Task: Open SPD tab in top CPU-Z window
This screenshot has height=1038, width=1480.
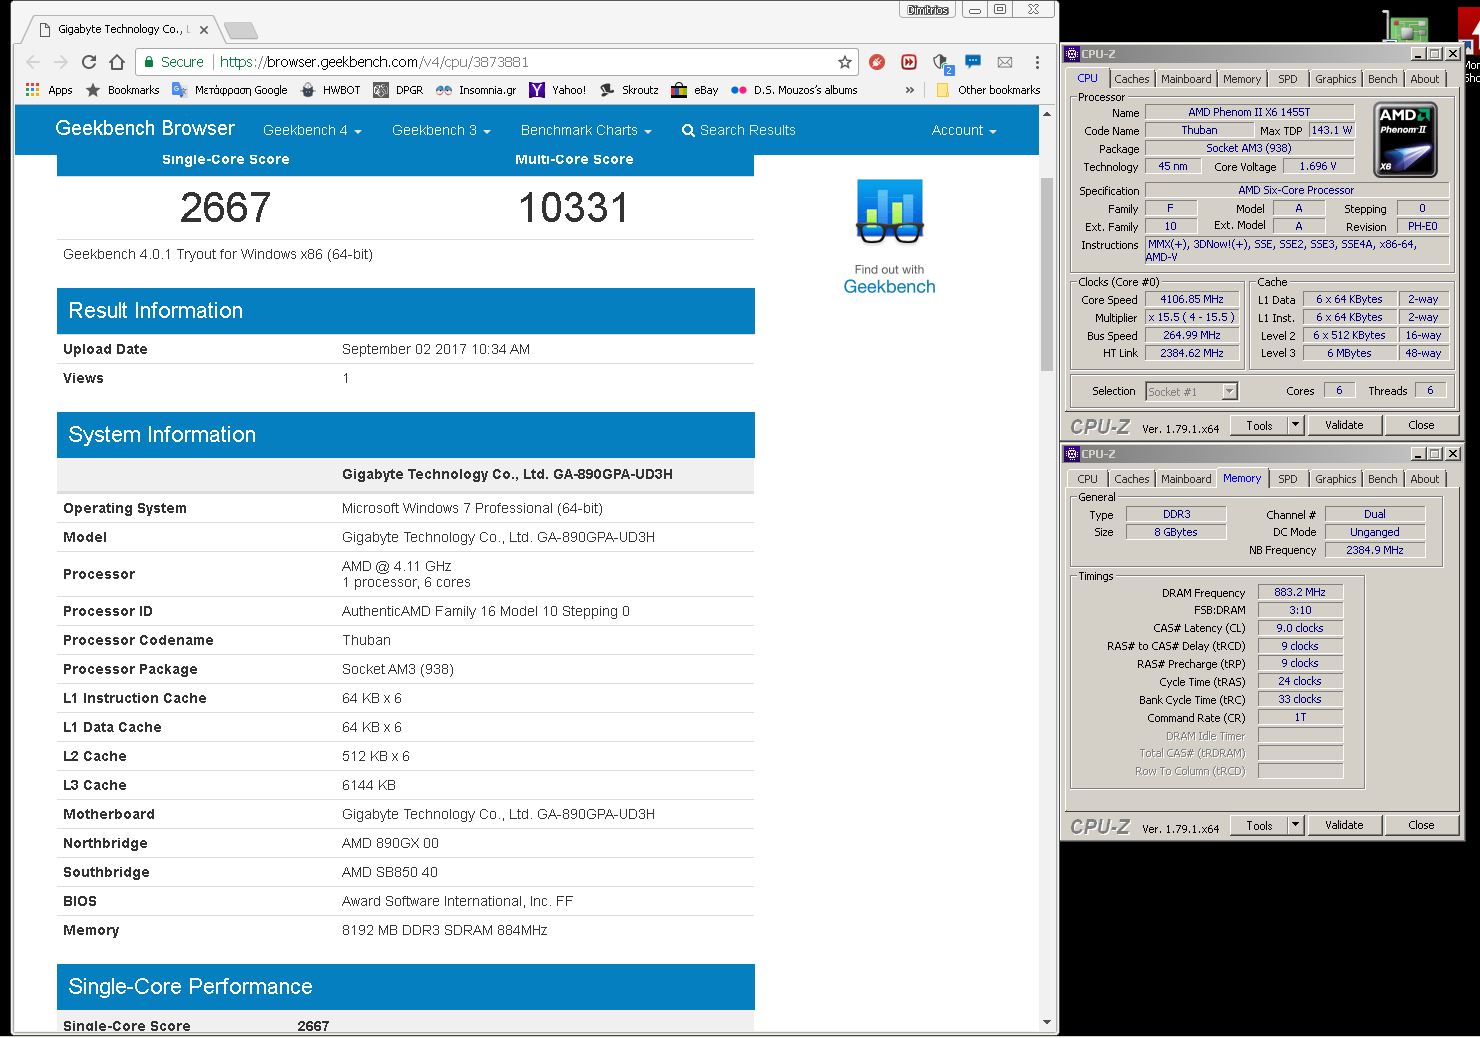Action: point(1288,79)
